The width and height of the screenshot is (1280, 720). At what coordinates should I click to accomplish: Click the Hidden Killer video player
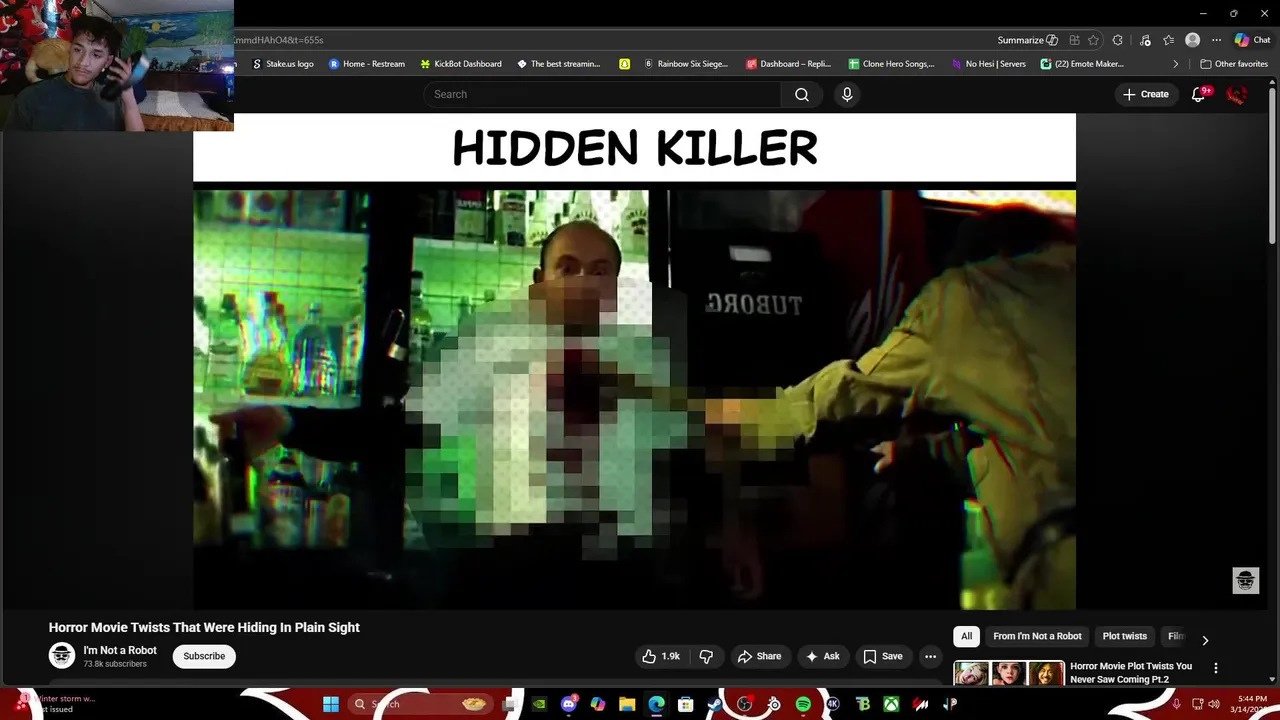tap(634, 361)
